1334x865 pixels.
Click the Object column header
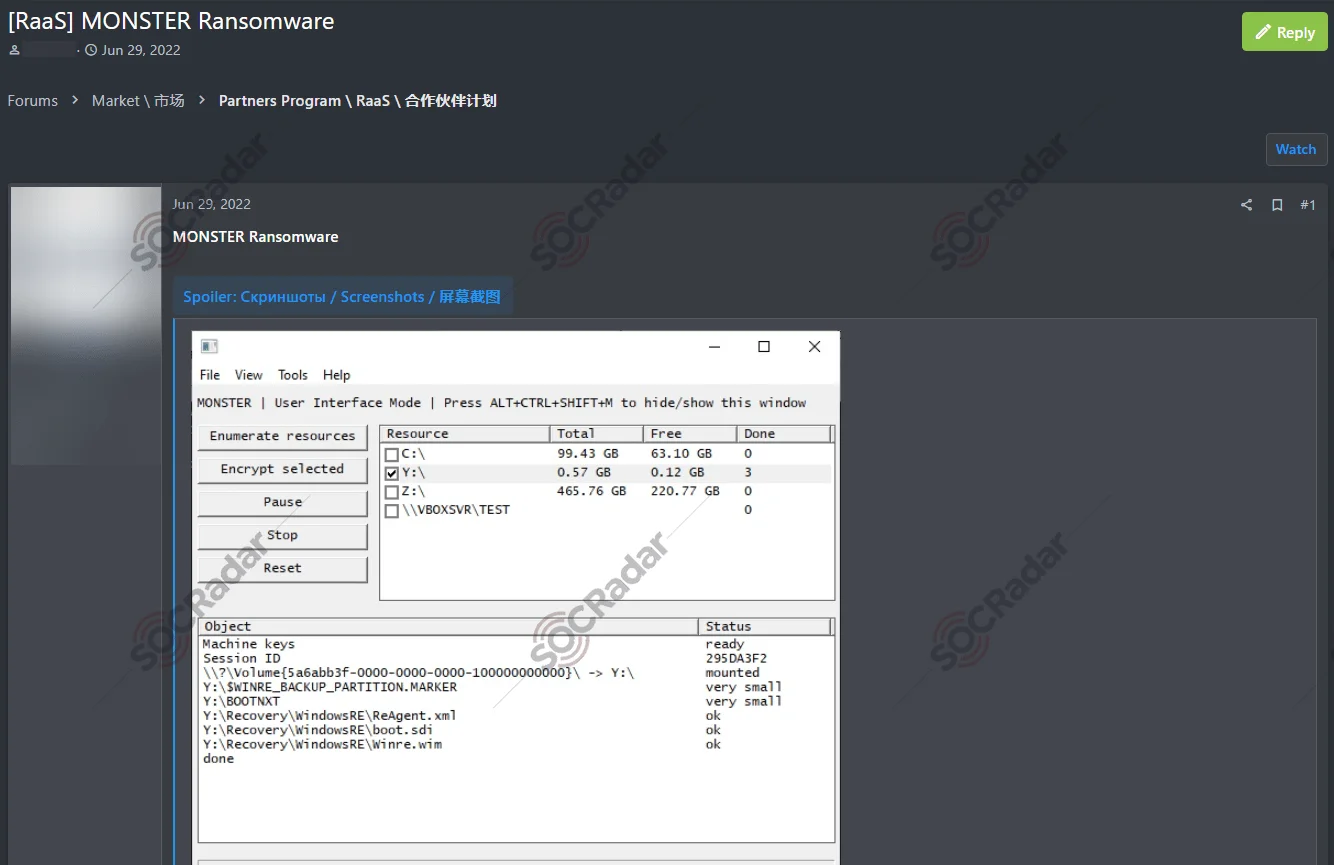[x=448, y=627]
